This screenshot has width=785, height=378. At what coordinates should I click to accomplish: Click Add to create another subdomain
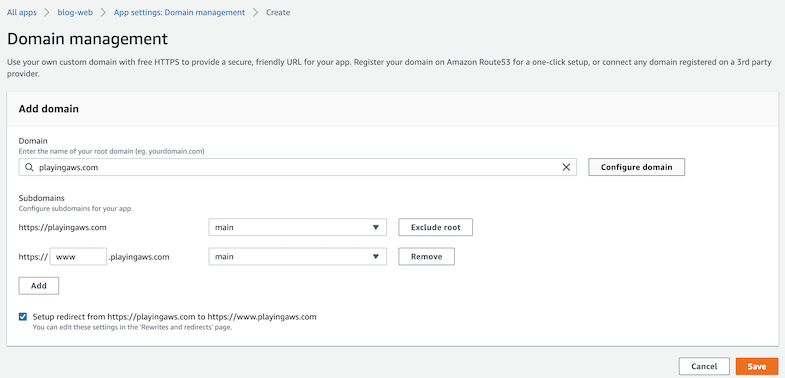coord(39,286)
